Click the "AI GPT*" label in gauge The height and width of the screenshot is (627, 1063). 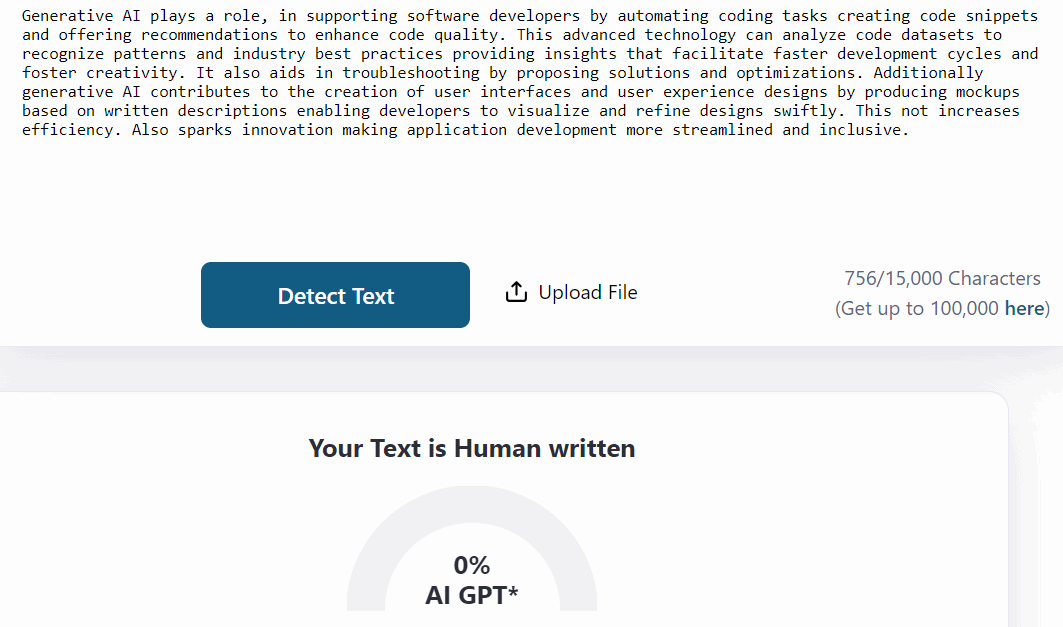tap(472, 595)
